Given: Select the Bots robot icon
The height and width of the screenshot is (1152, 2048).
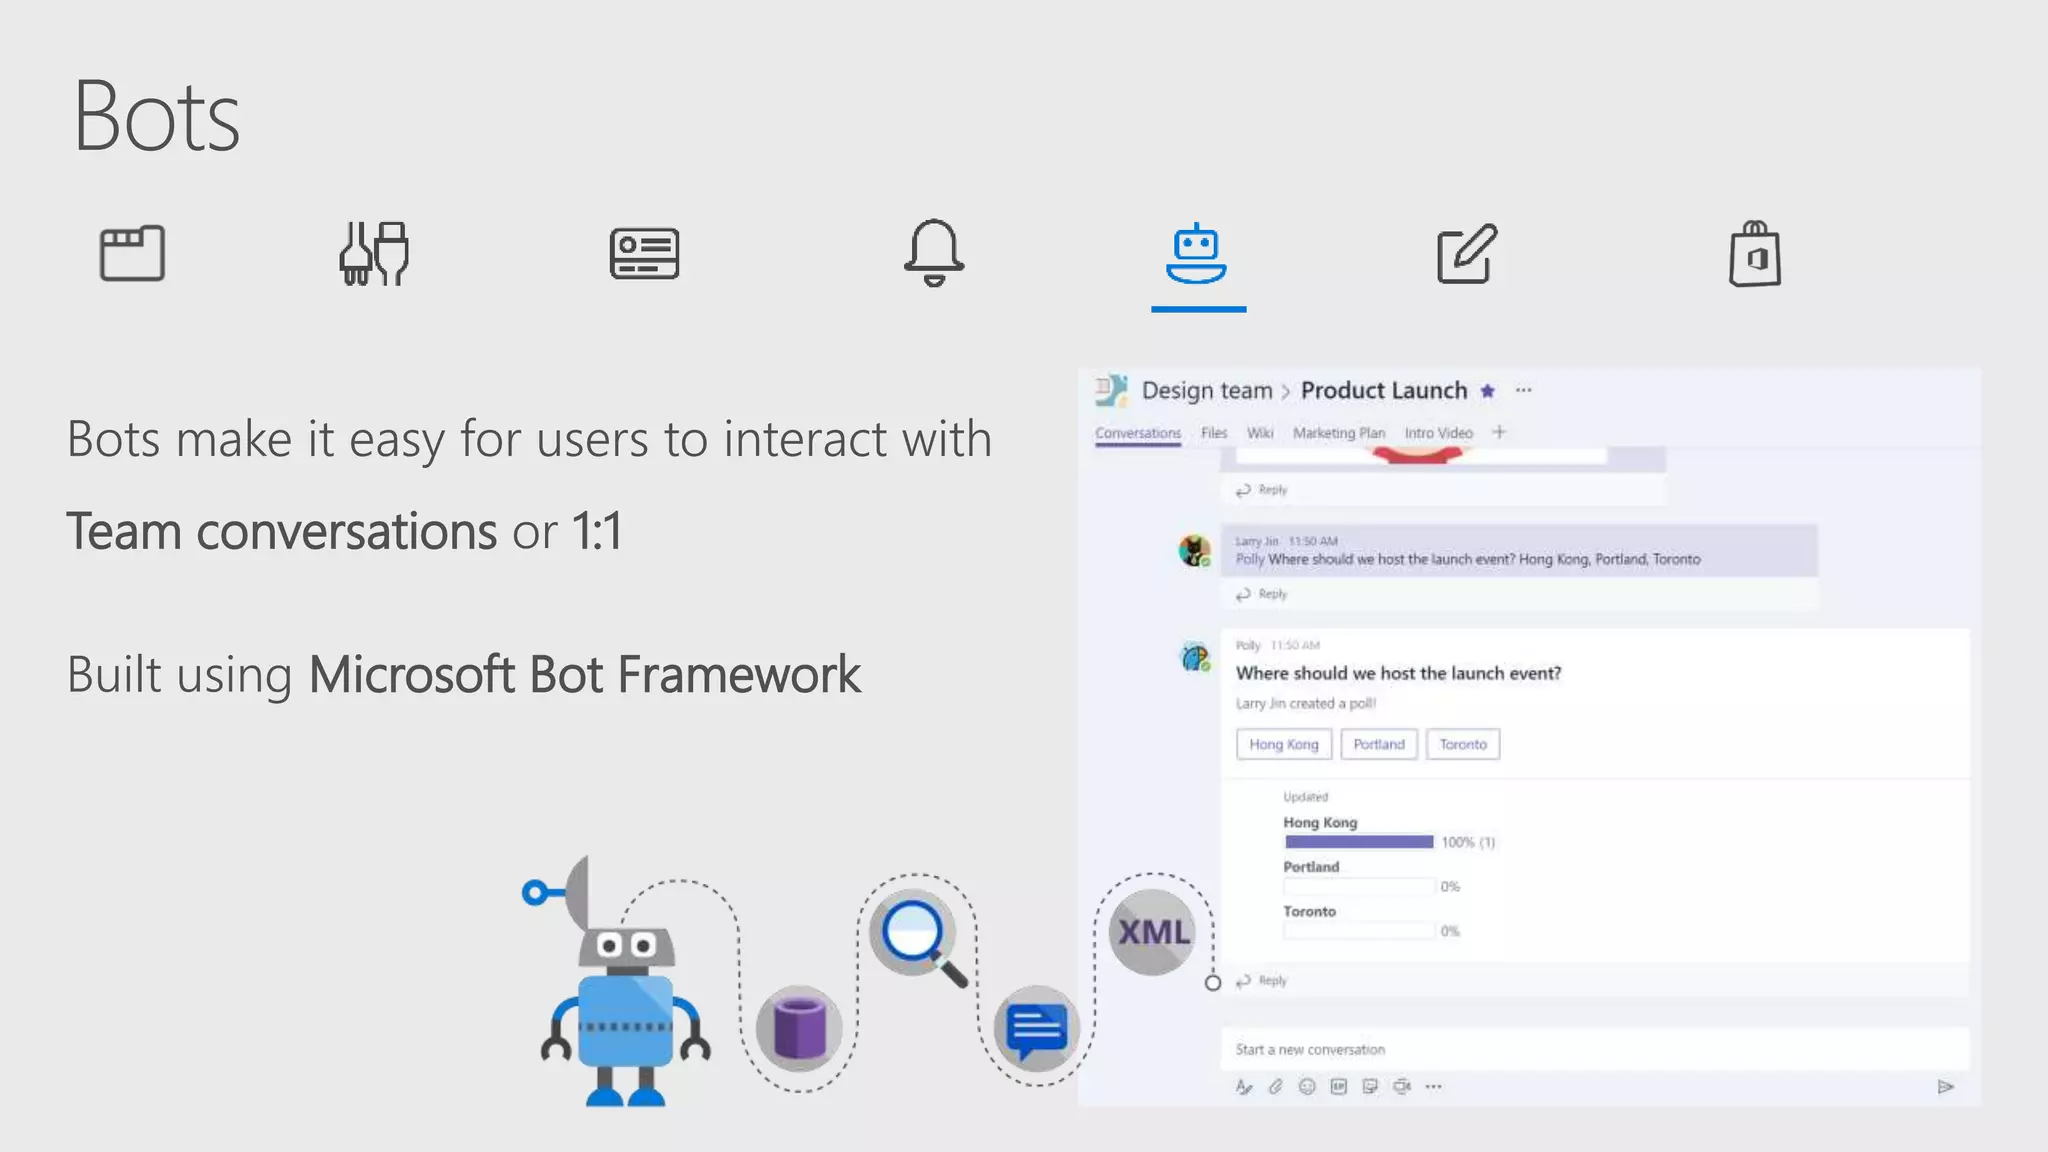Looking at the screenshot, I should (x=1196, y=254).
